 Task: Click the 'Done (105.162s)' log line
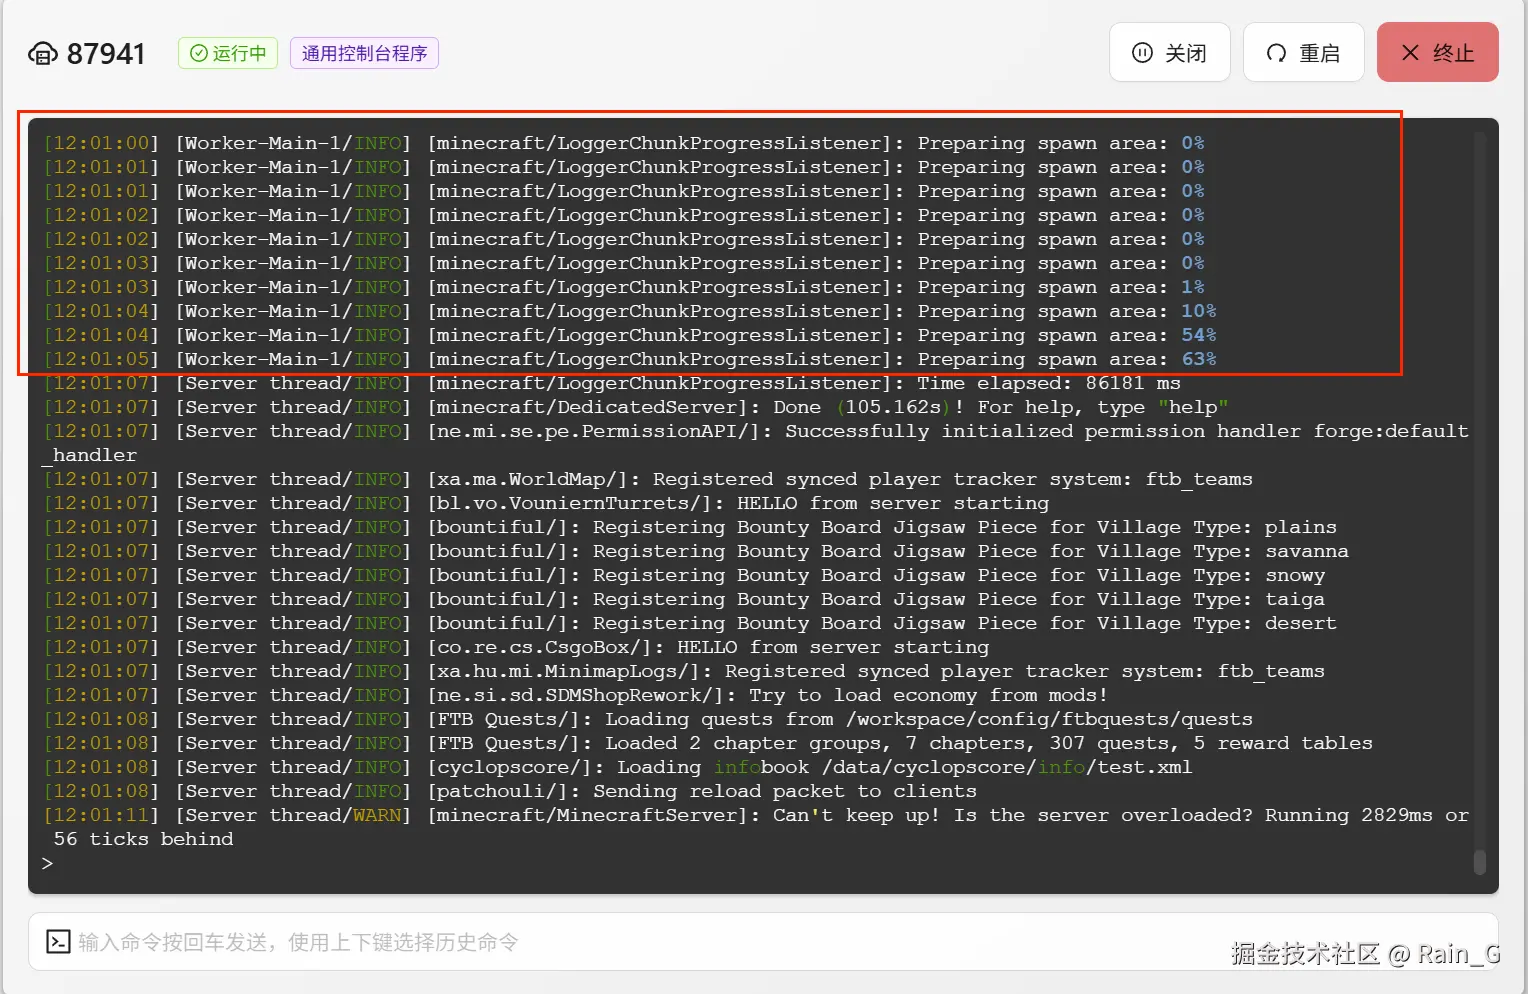[x=636, y=407]
